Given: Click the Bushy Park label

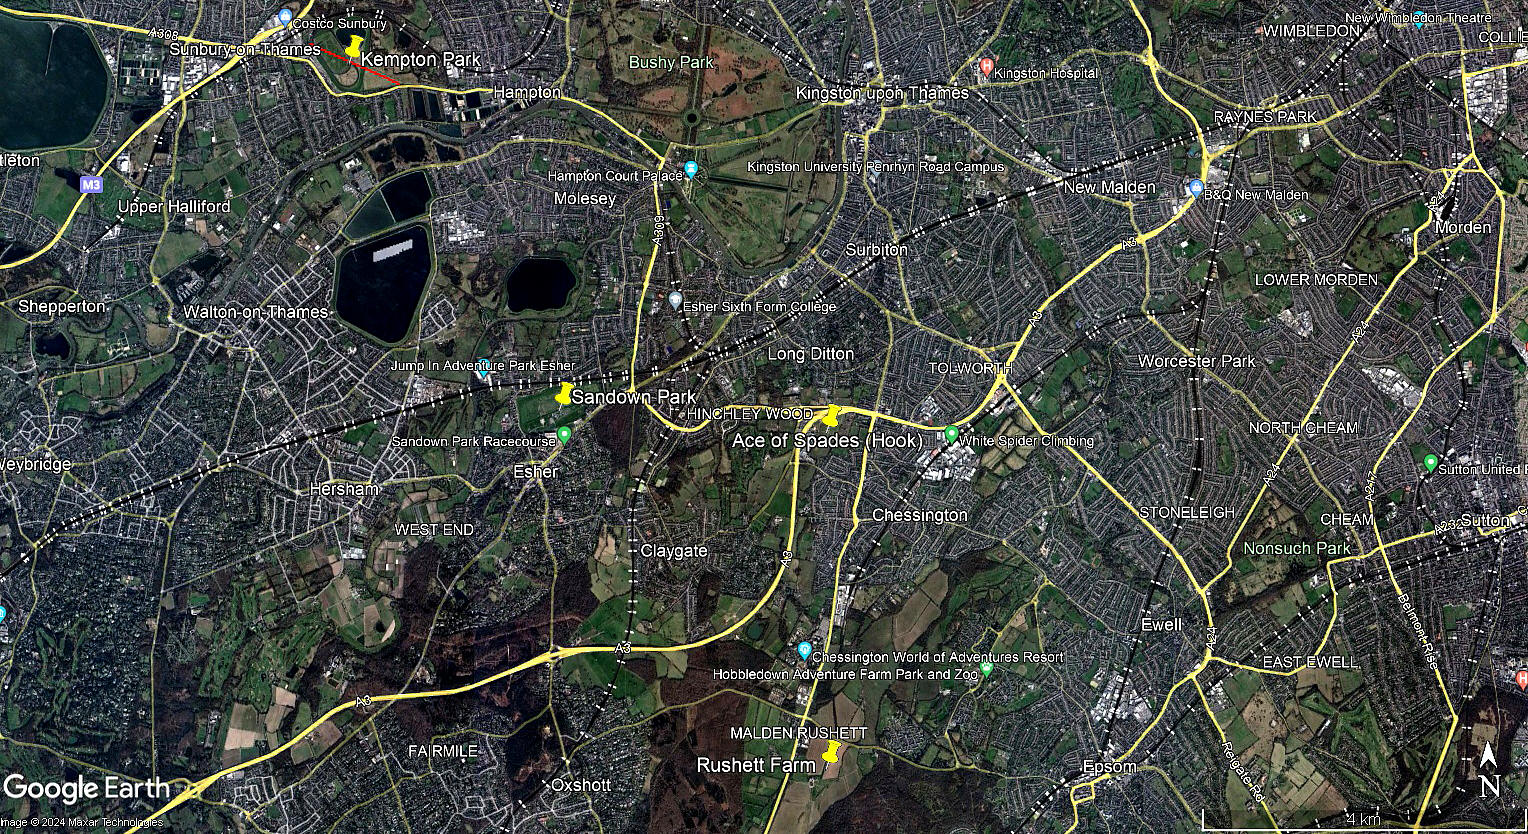Looking at the screenshot, I should [x=671, y=62].
